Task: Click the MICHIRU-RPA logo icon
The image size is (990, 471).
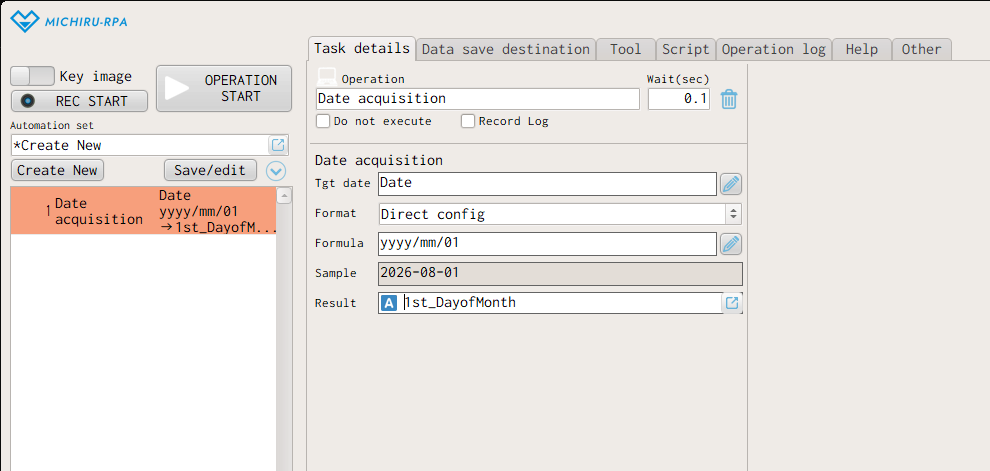Action: coord(25,21)
